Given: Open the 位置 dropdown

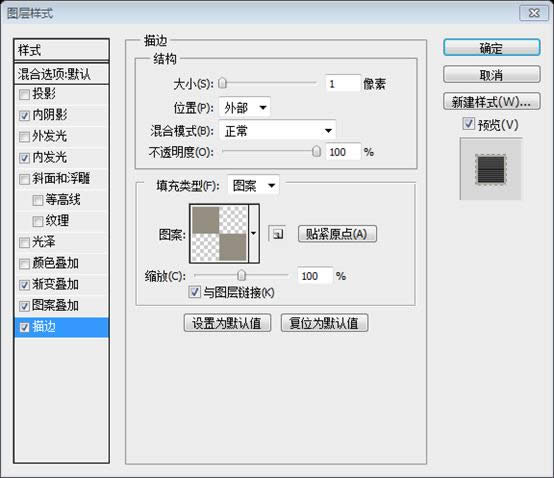Looking at the screenshot, I should point(244,107).
